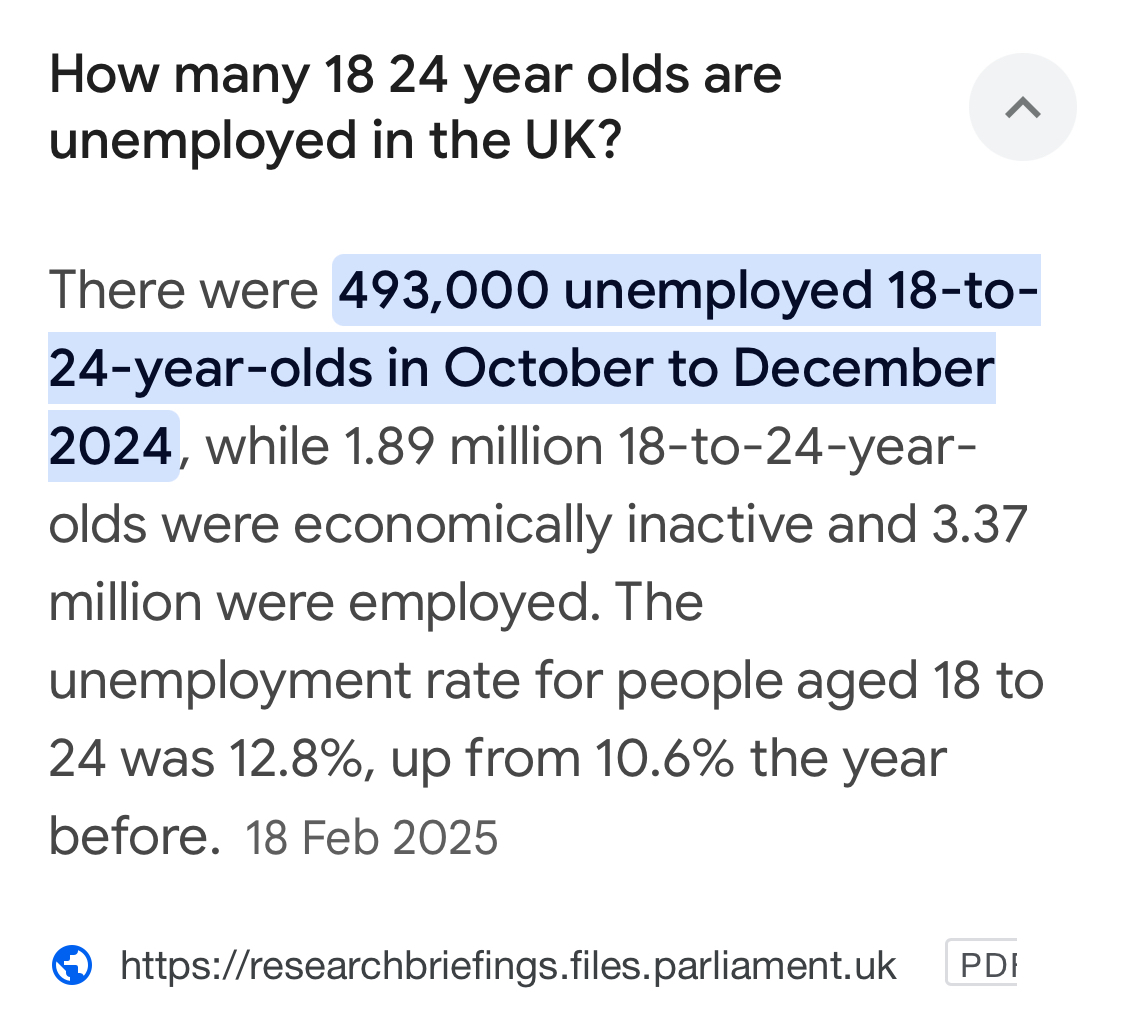Click the highlighted '2024' text

coord(110,446)
